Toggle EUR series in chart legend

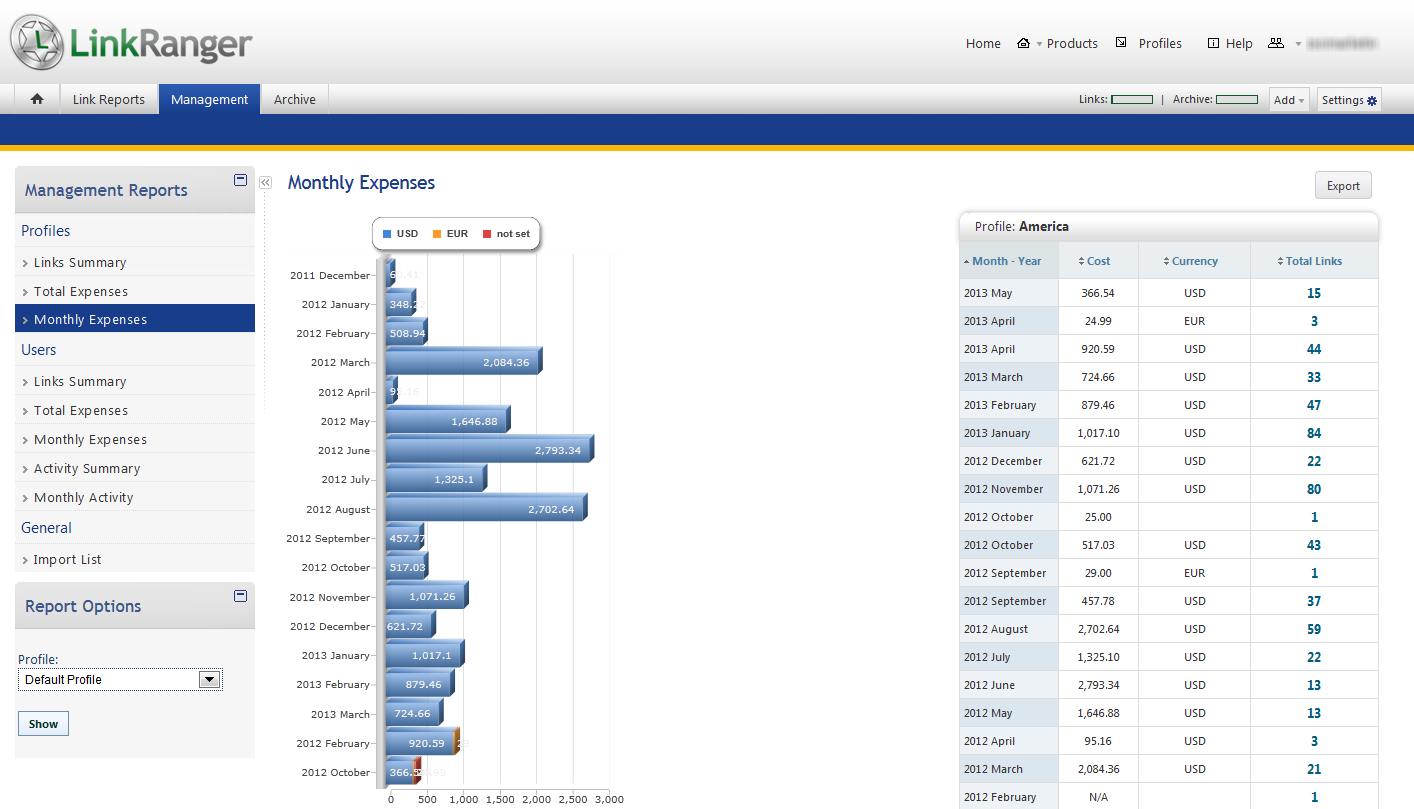click(450, 234)
